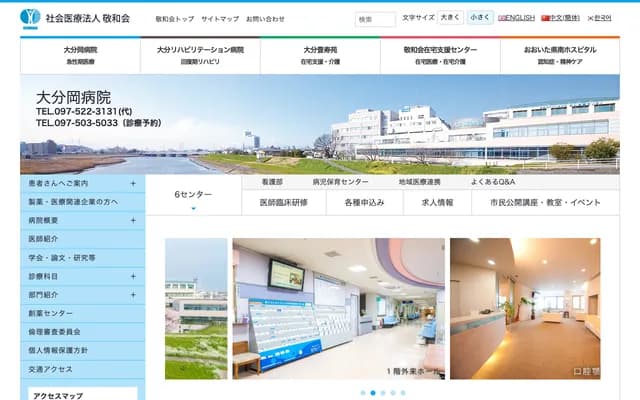Open the 各種申込み menu item

pyautogui.click(x=364, y=202)
